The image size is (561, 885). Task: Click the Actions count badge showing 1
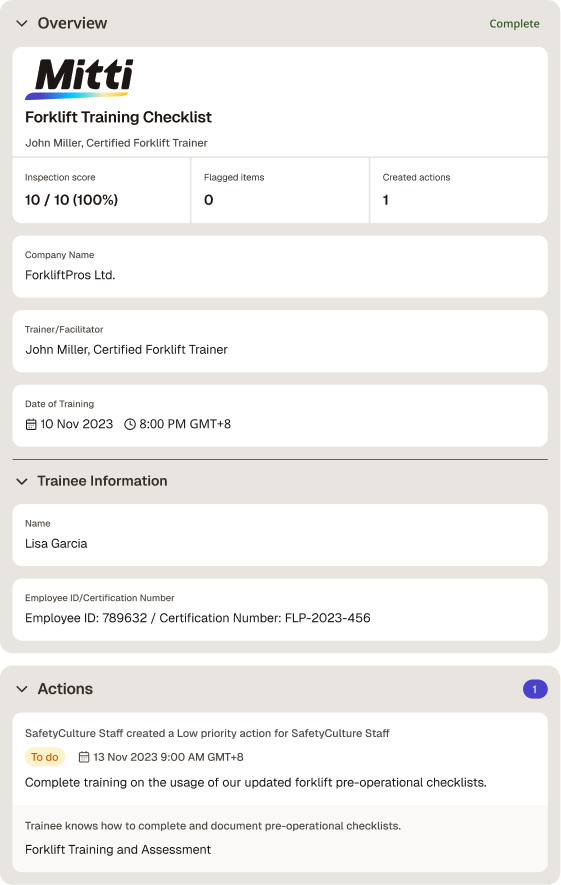tap(535, 689)
